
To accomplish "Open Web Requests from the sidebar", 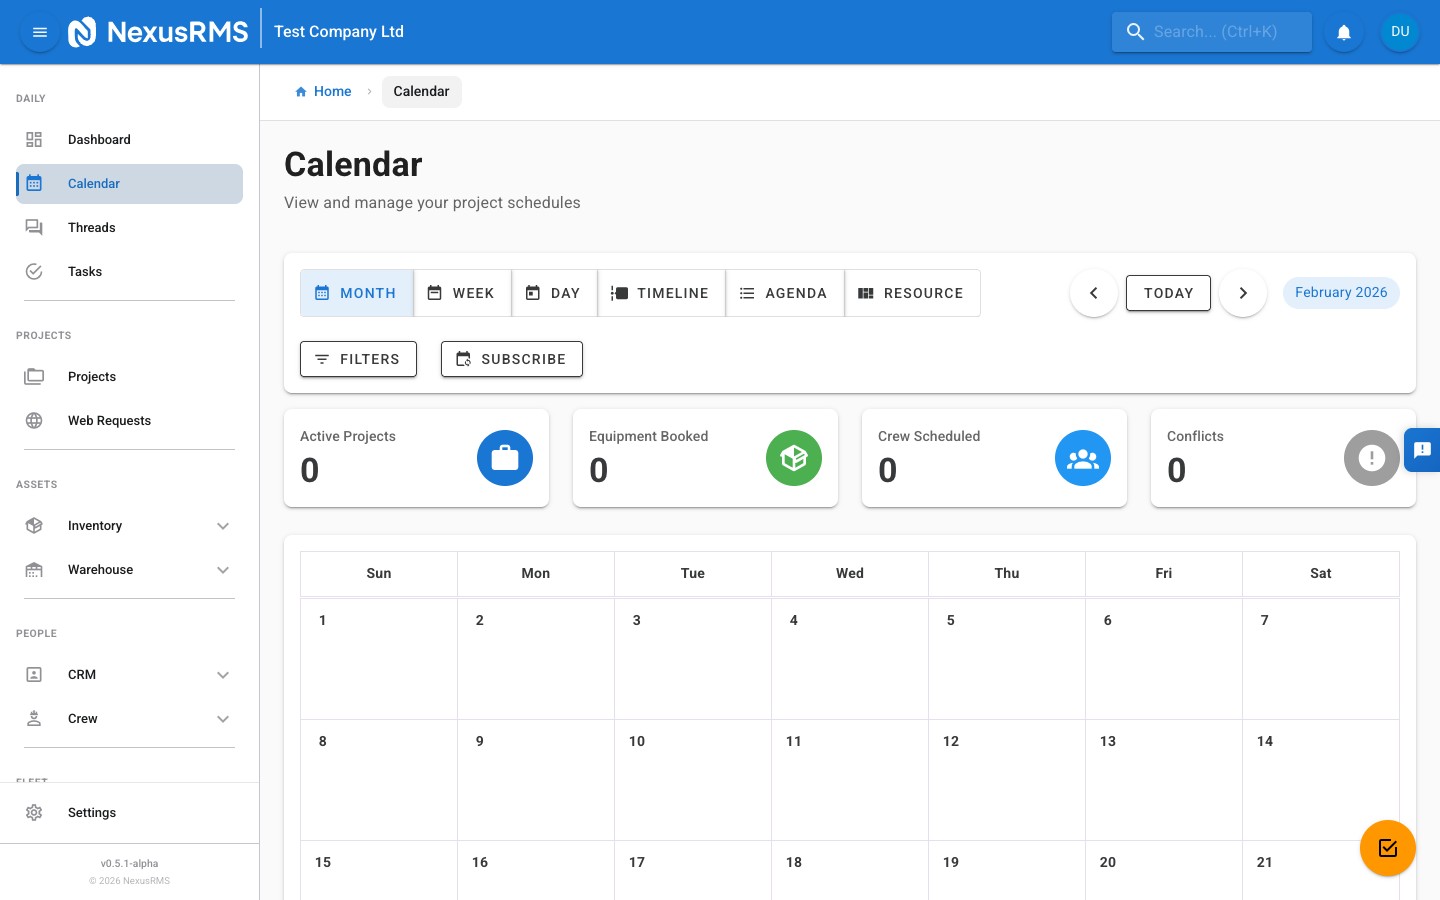I will 109,420.
